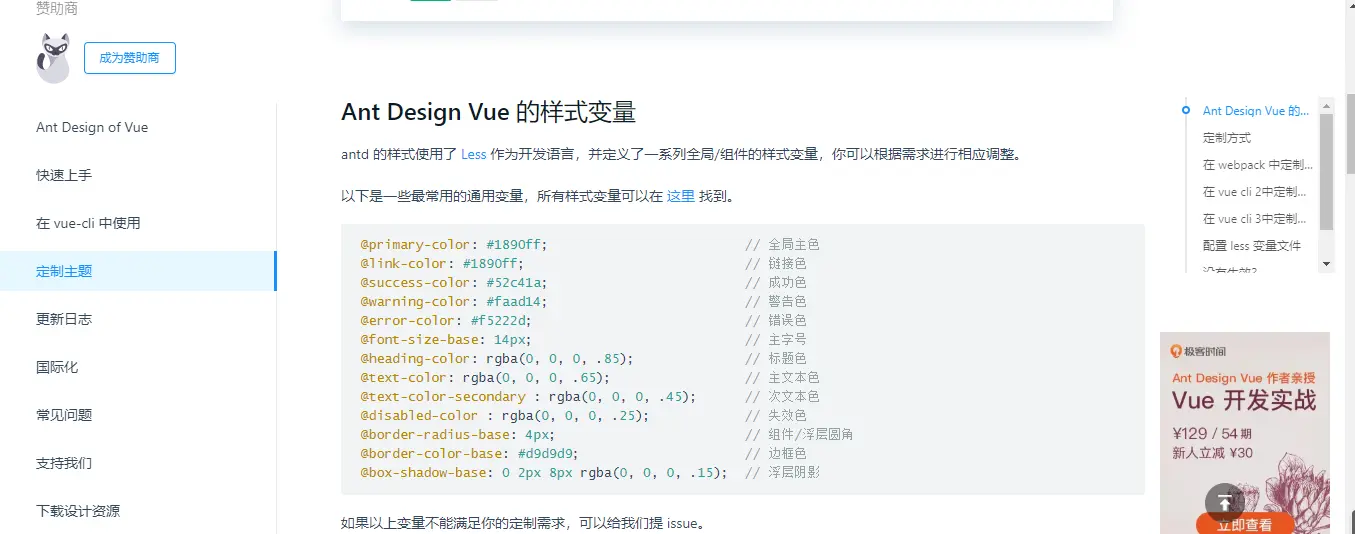The width and height of the screenshot is (1355, 534).
Task: Click the 成为赞助商 button
Action: [x=129, y=58]
